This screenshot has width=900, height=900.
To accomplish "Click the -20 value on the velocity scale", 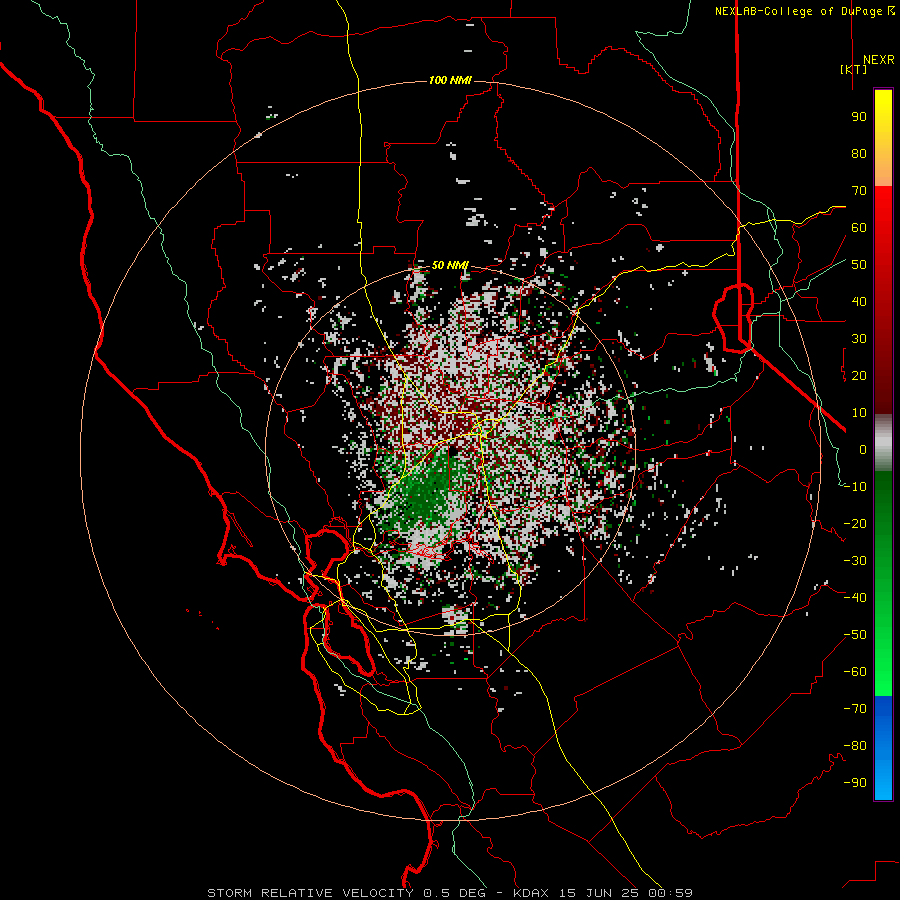I will click(x=855, y=524).
